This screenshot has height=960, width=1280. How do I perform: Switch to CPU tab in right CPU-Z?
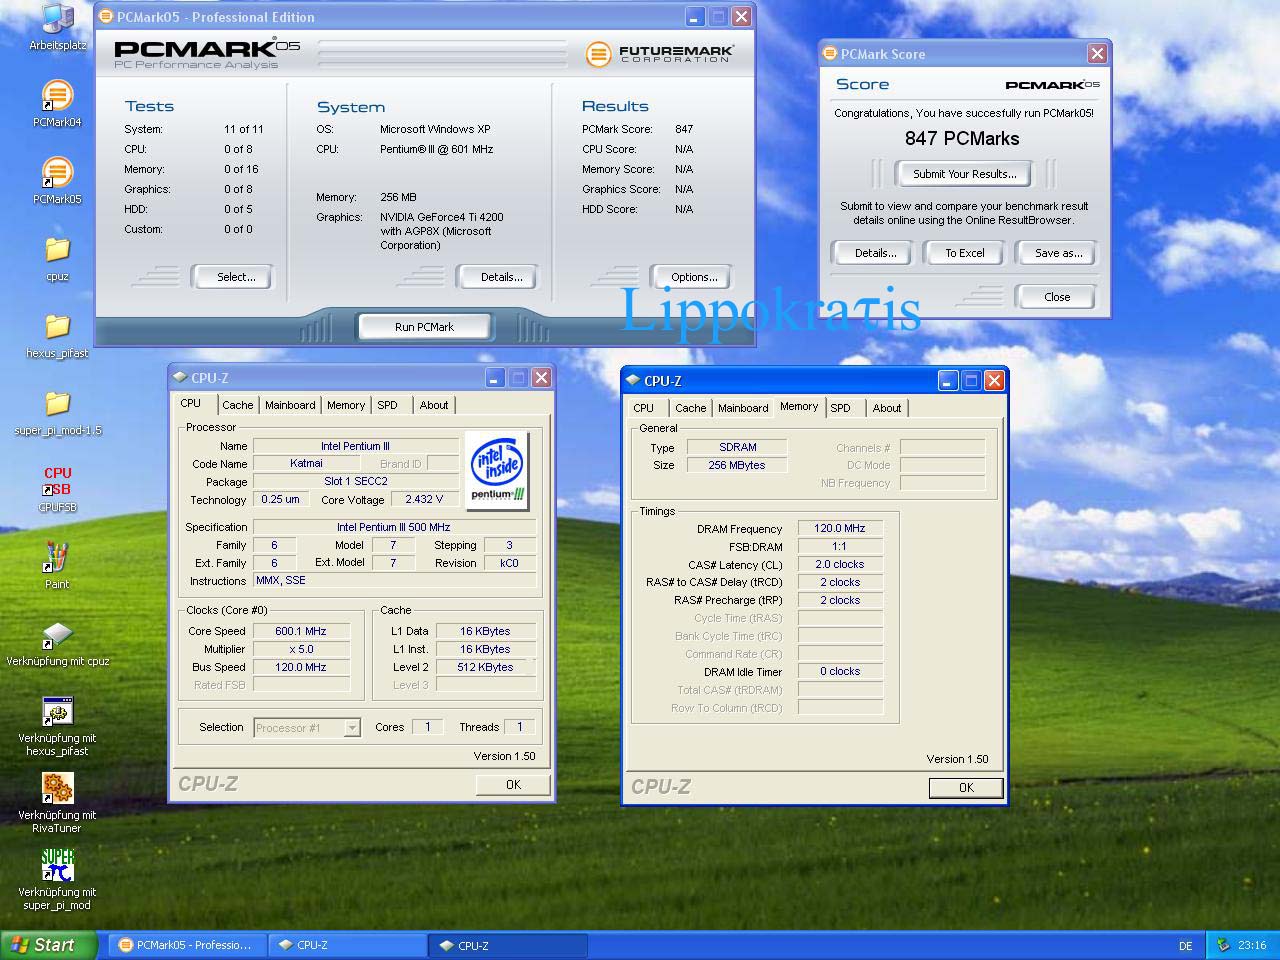644,408
